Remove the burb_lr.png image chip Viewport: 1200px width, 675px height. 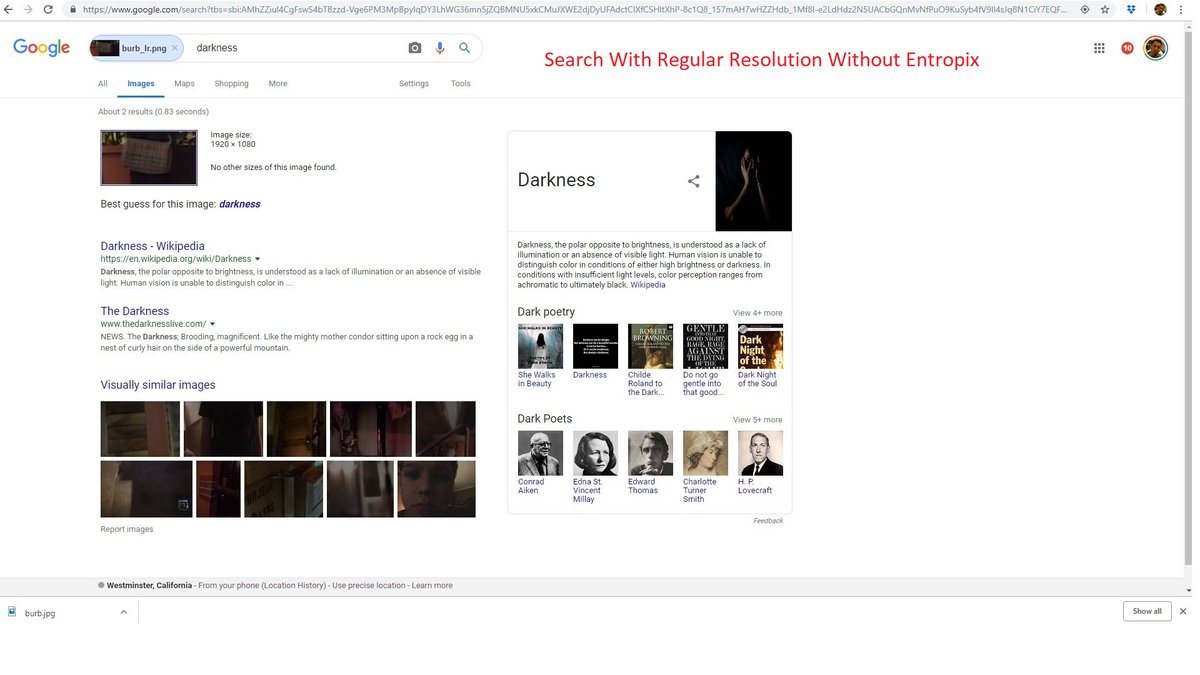point(174,47)
